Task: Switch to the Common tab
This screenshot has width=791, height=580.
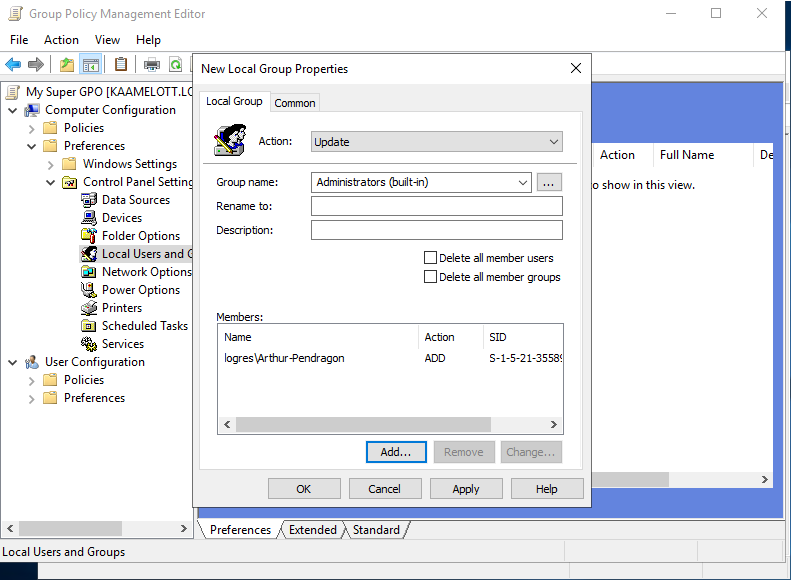Action: (x=295, y=103)
